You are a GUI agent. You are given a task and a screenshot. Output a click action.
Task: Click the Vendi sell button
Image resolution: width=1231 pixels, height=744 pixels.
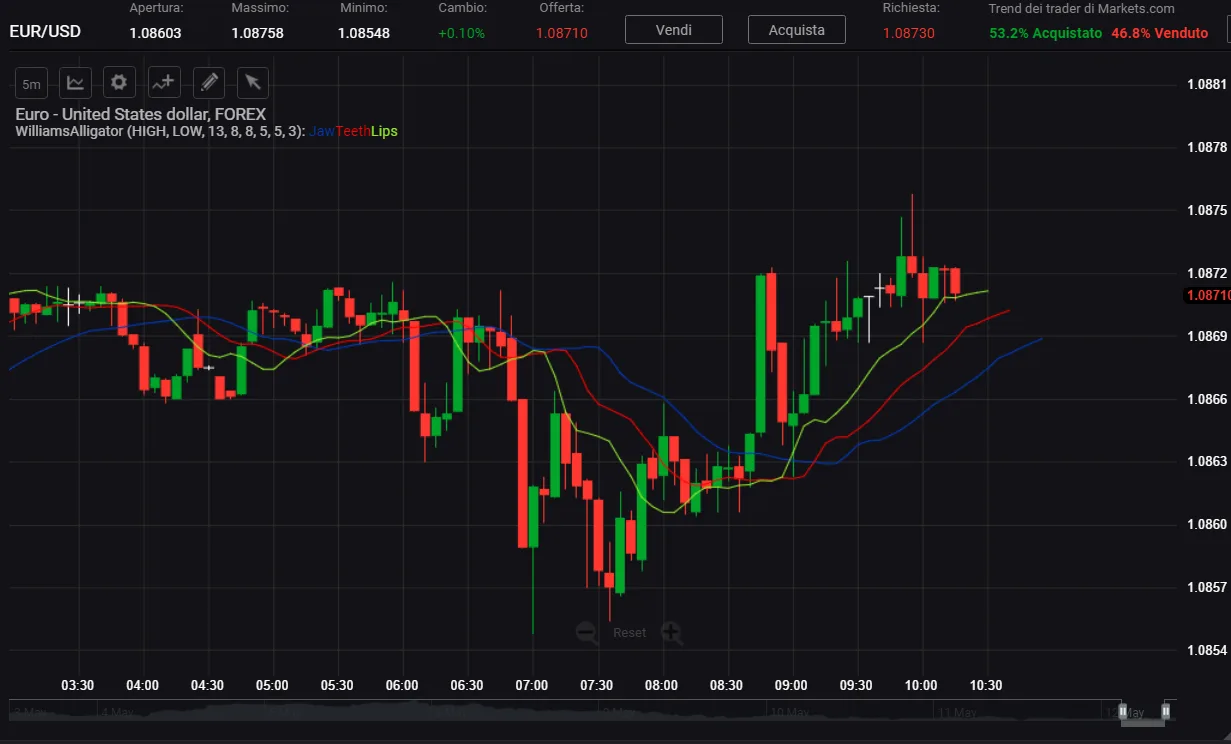click(674, 30)
